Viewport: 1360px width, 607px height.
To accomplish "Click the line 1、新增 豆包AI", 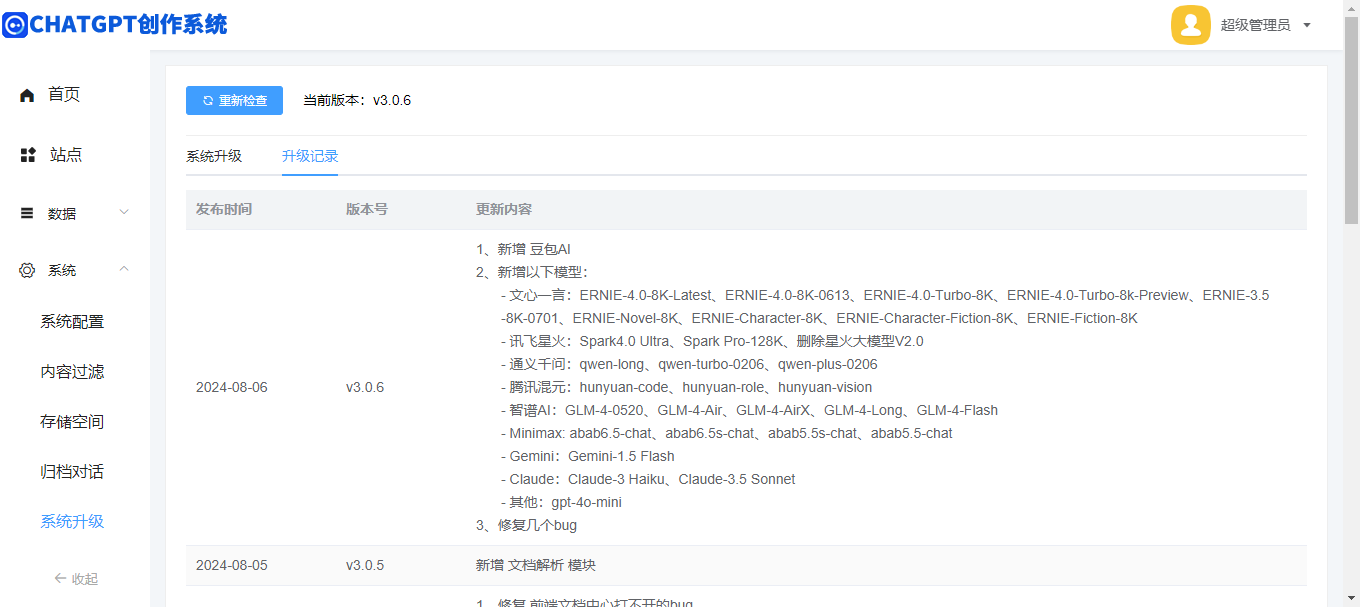I will 523,250.
